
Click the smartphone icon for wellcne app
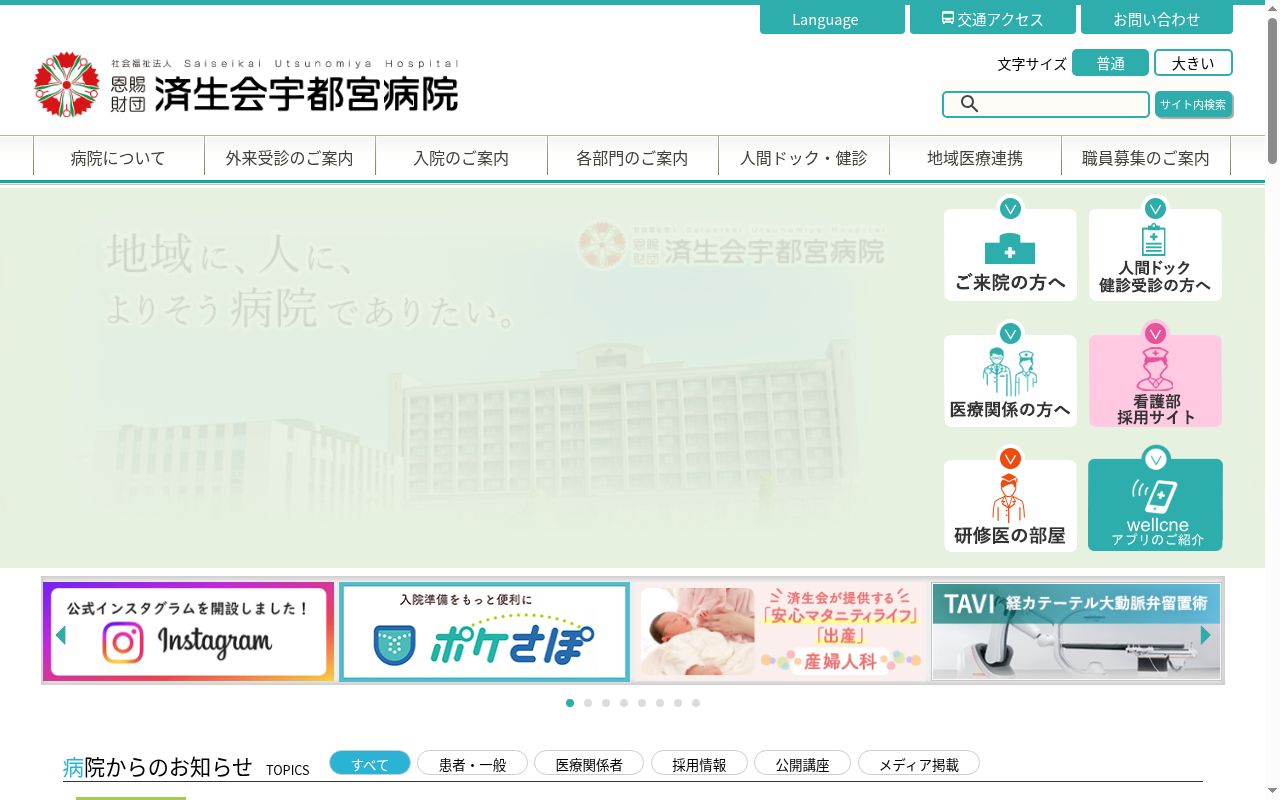[x=1154, y=497]
